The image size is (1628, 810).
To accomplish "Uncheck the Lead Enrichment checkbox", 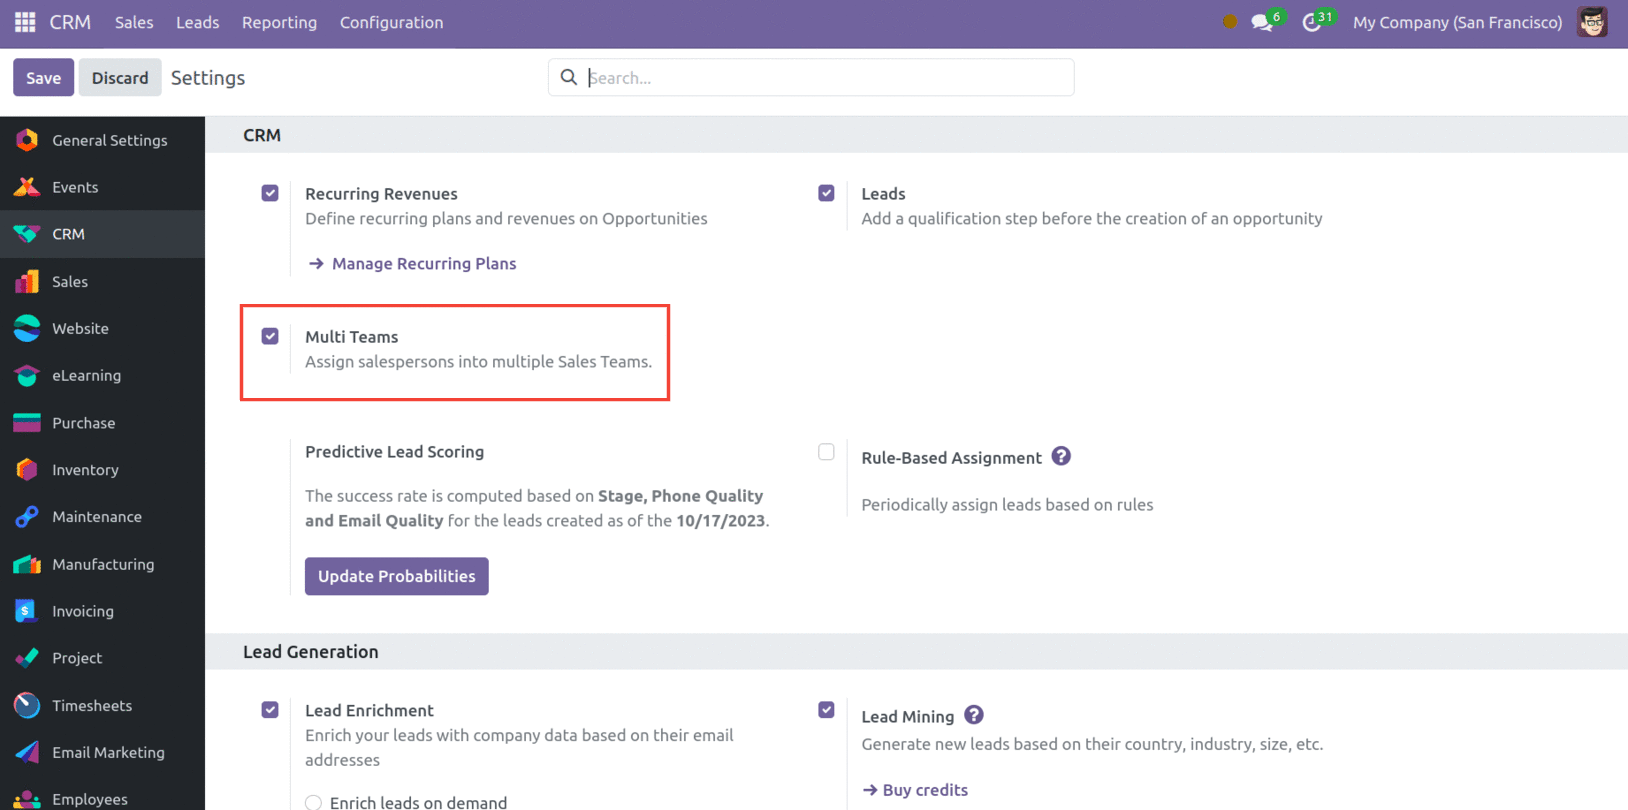I will pos(270,710).
